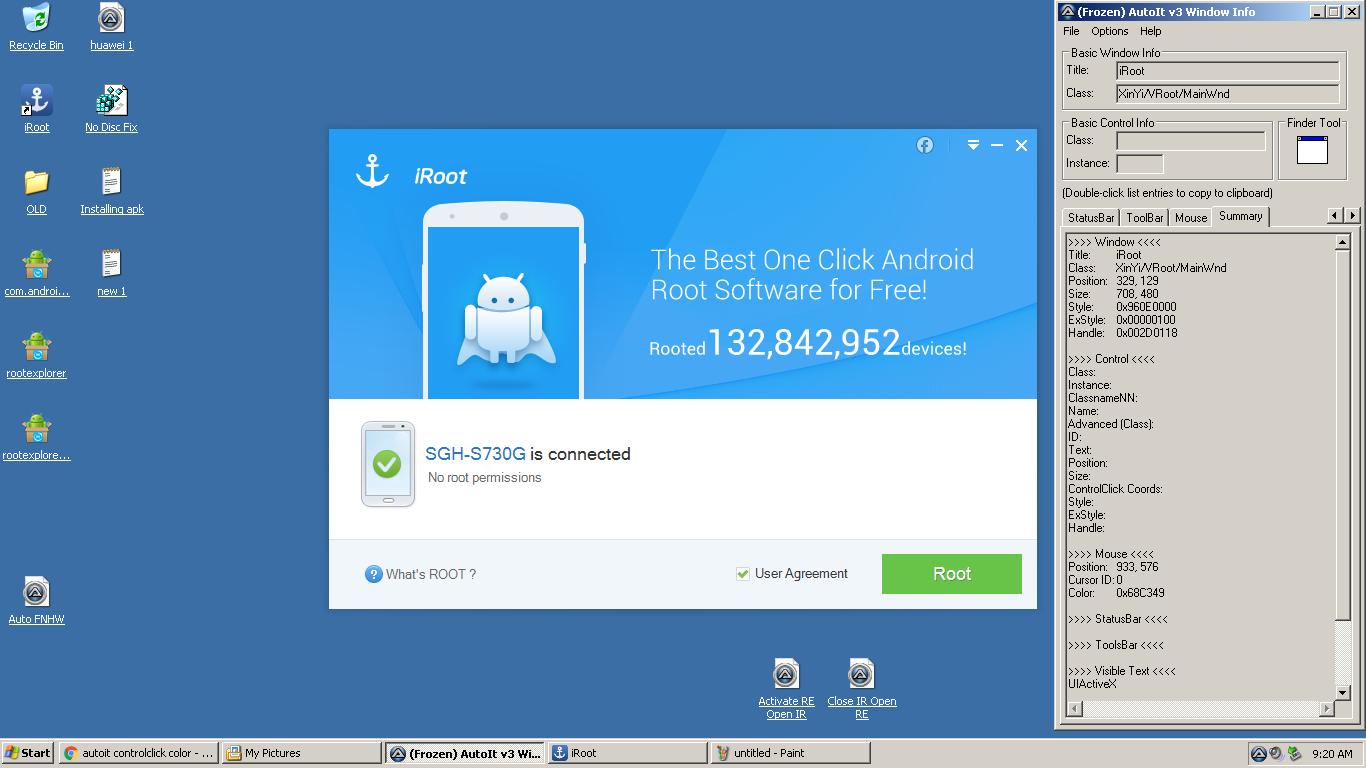Click the connected phone checkmark icon

click(x=387, y=463)
